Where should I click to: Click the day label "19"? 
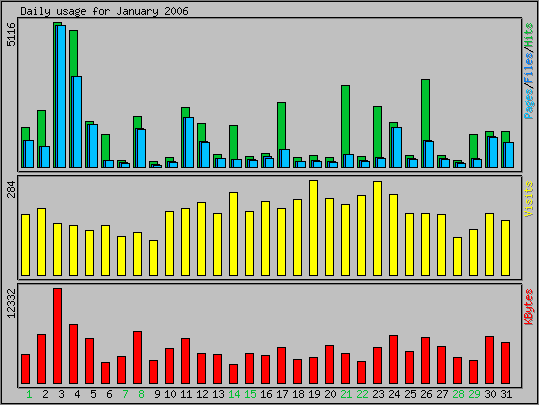[314, 394]
